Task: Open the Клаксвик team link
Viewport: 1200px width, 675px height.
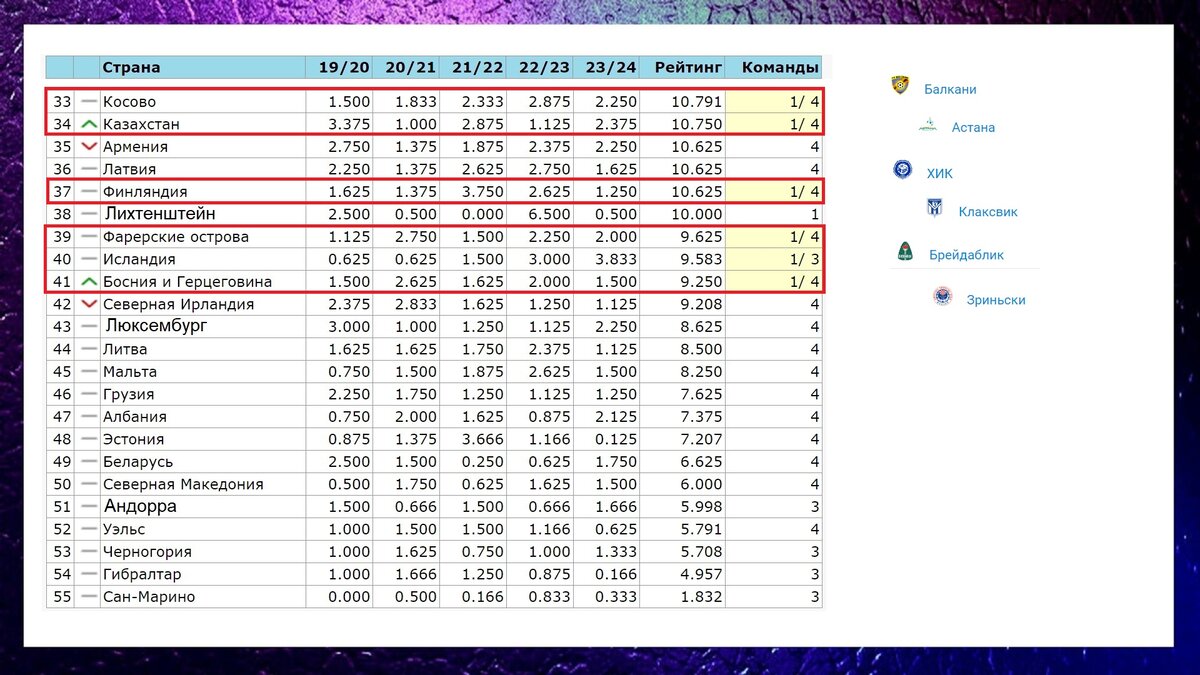Action: click(x=988, y=212)
